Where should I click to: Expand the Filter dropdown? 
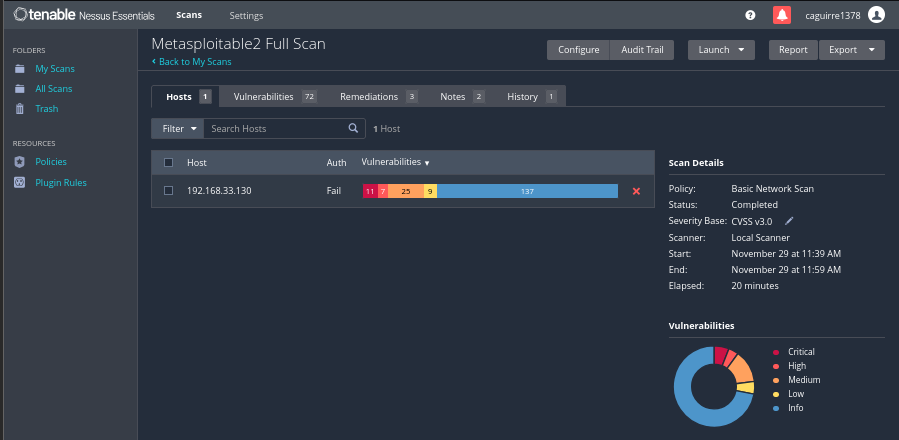pos(178,129)
